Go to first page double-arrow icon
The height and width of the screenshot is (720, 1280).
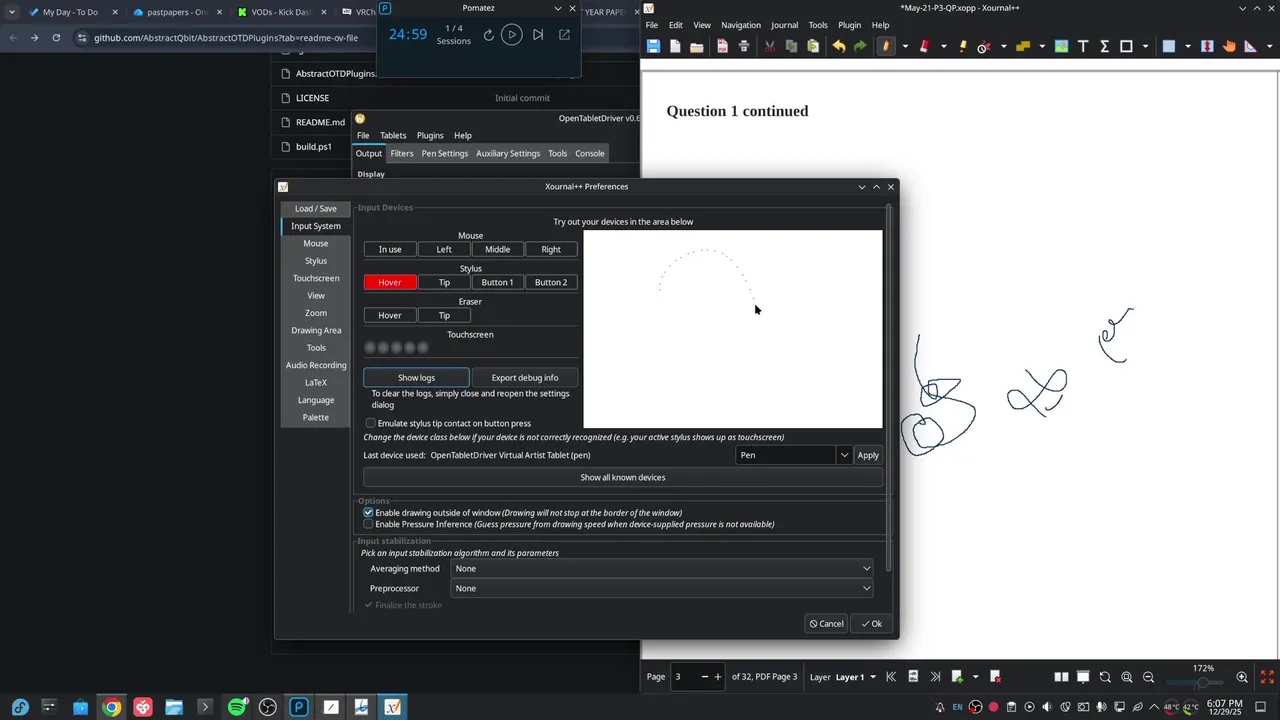tap(891, 677)
